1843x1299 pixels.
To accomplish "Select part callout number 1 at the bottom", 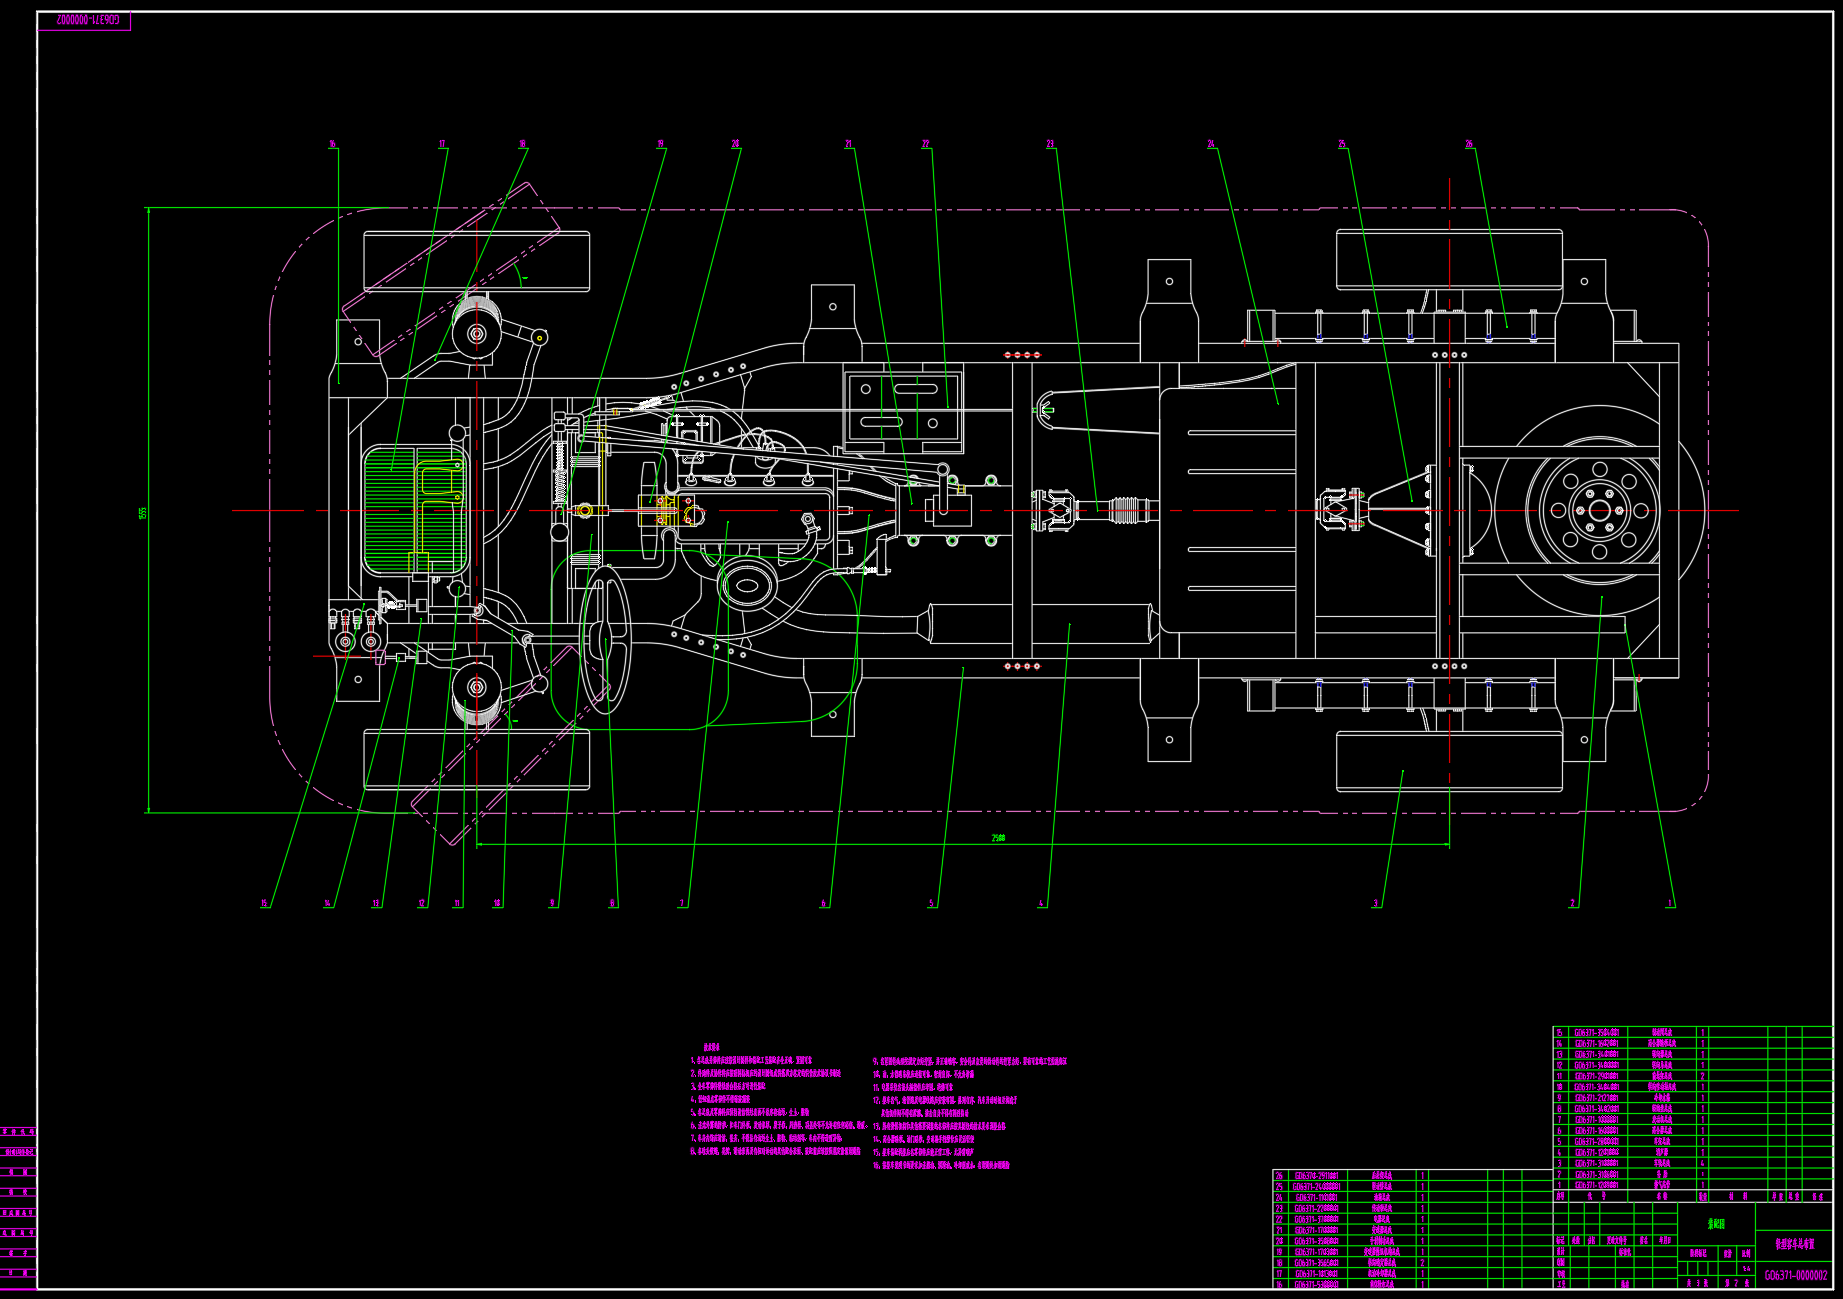I will click(1669, 903).
